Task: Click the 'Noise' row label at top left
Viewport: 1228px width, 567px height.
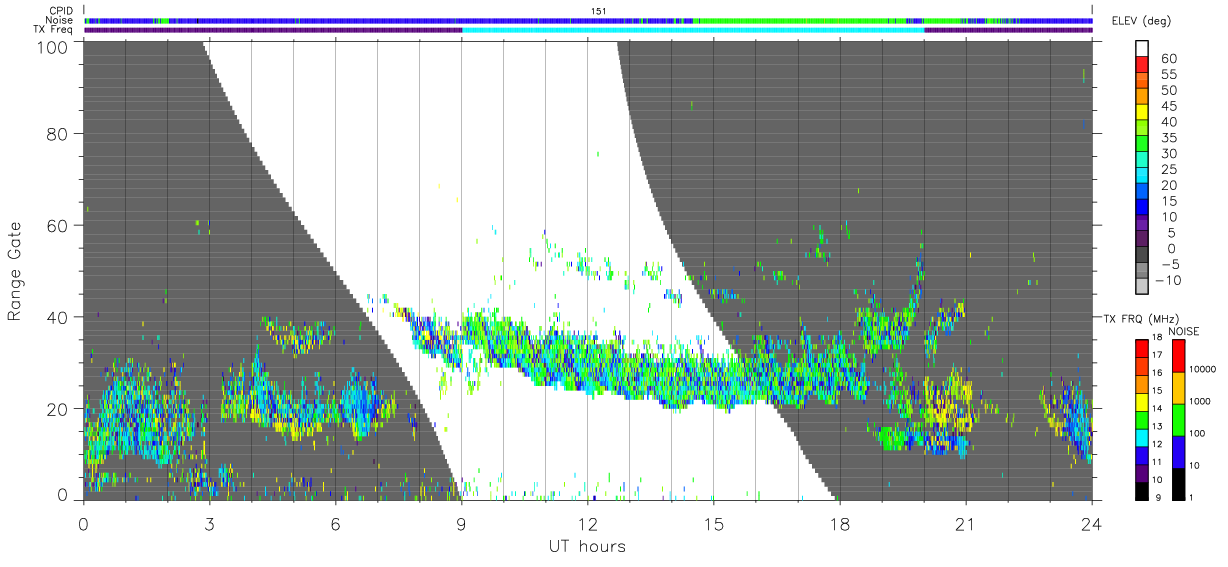Action: pyautogui.click(x=60, y=20)
